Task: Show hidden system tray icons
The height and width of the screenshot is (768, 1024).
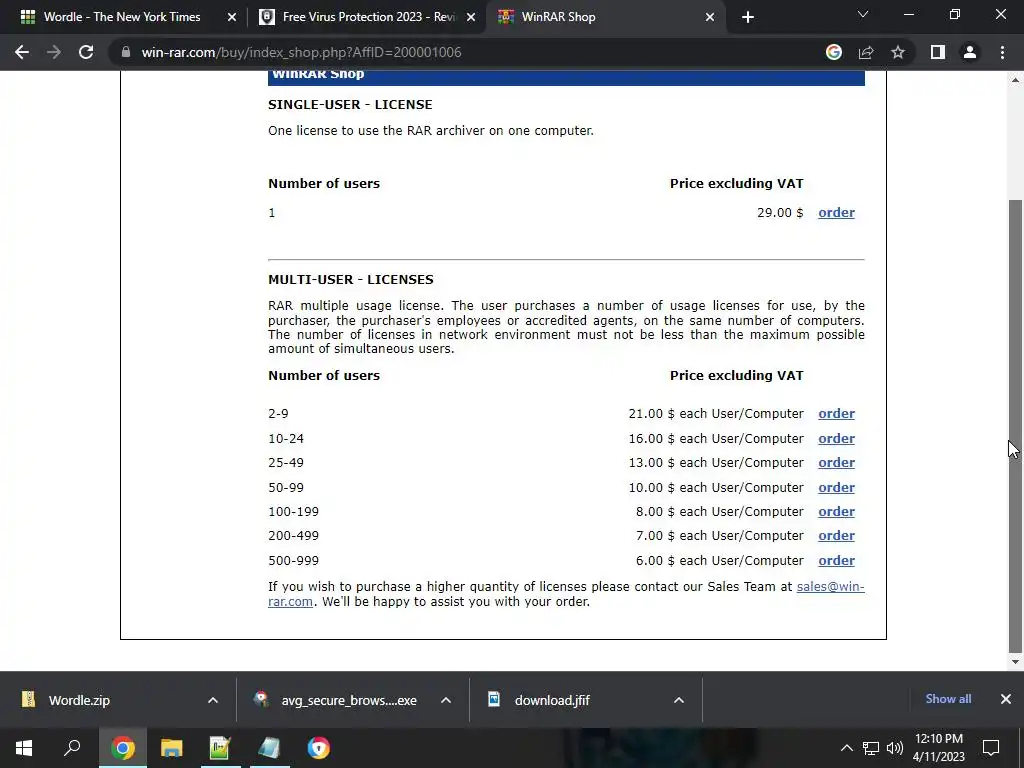Action: 846,748
